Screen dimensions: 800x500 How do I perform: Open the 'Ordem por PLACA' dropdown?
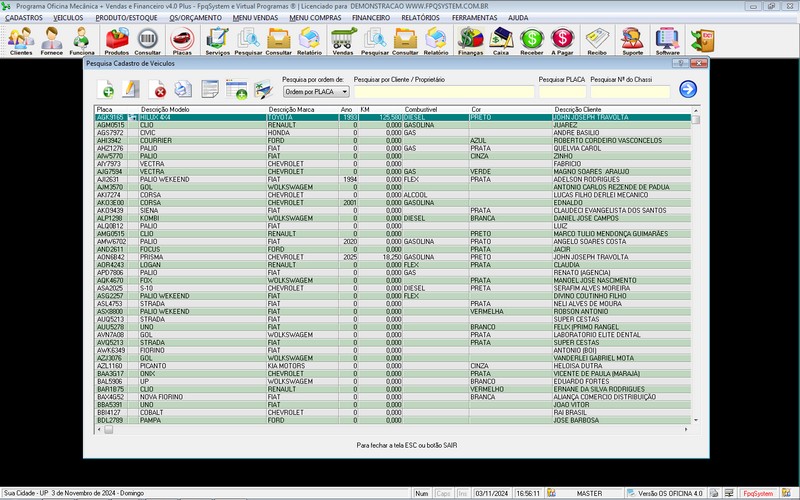(x=315, y=91)
